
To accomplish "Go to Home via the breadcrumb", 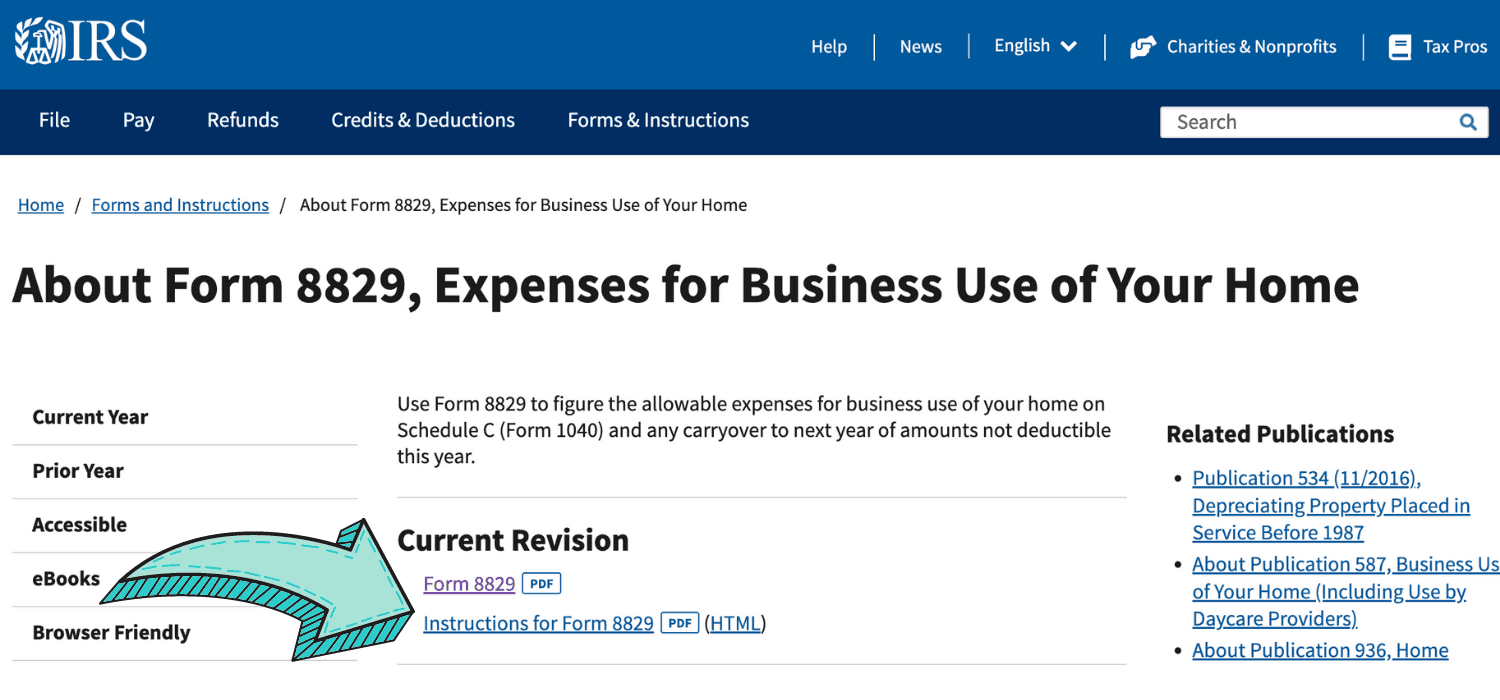I will [x=40, y=204].
